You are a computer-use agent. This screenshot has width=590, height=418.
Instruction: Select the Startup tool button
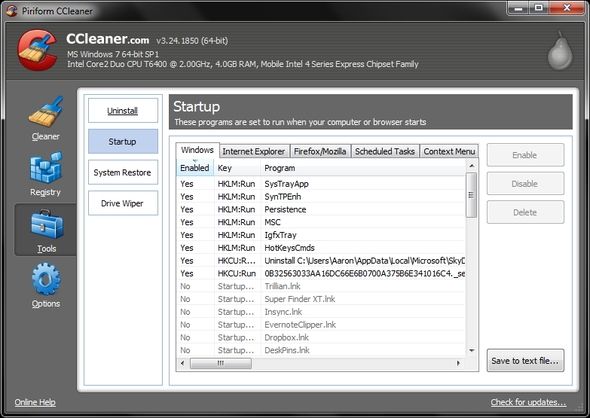coord(123,141)
